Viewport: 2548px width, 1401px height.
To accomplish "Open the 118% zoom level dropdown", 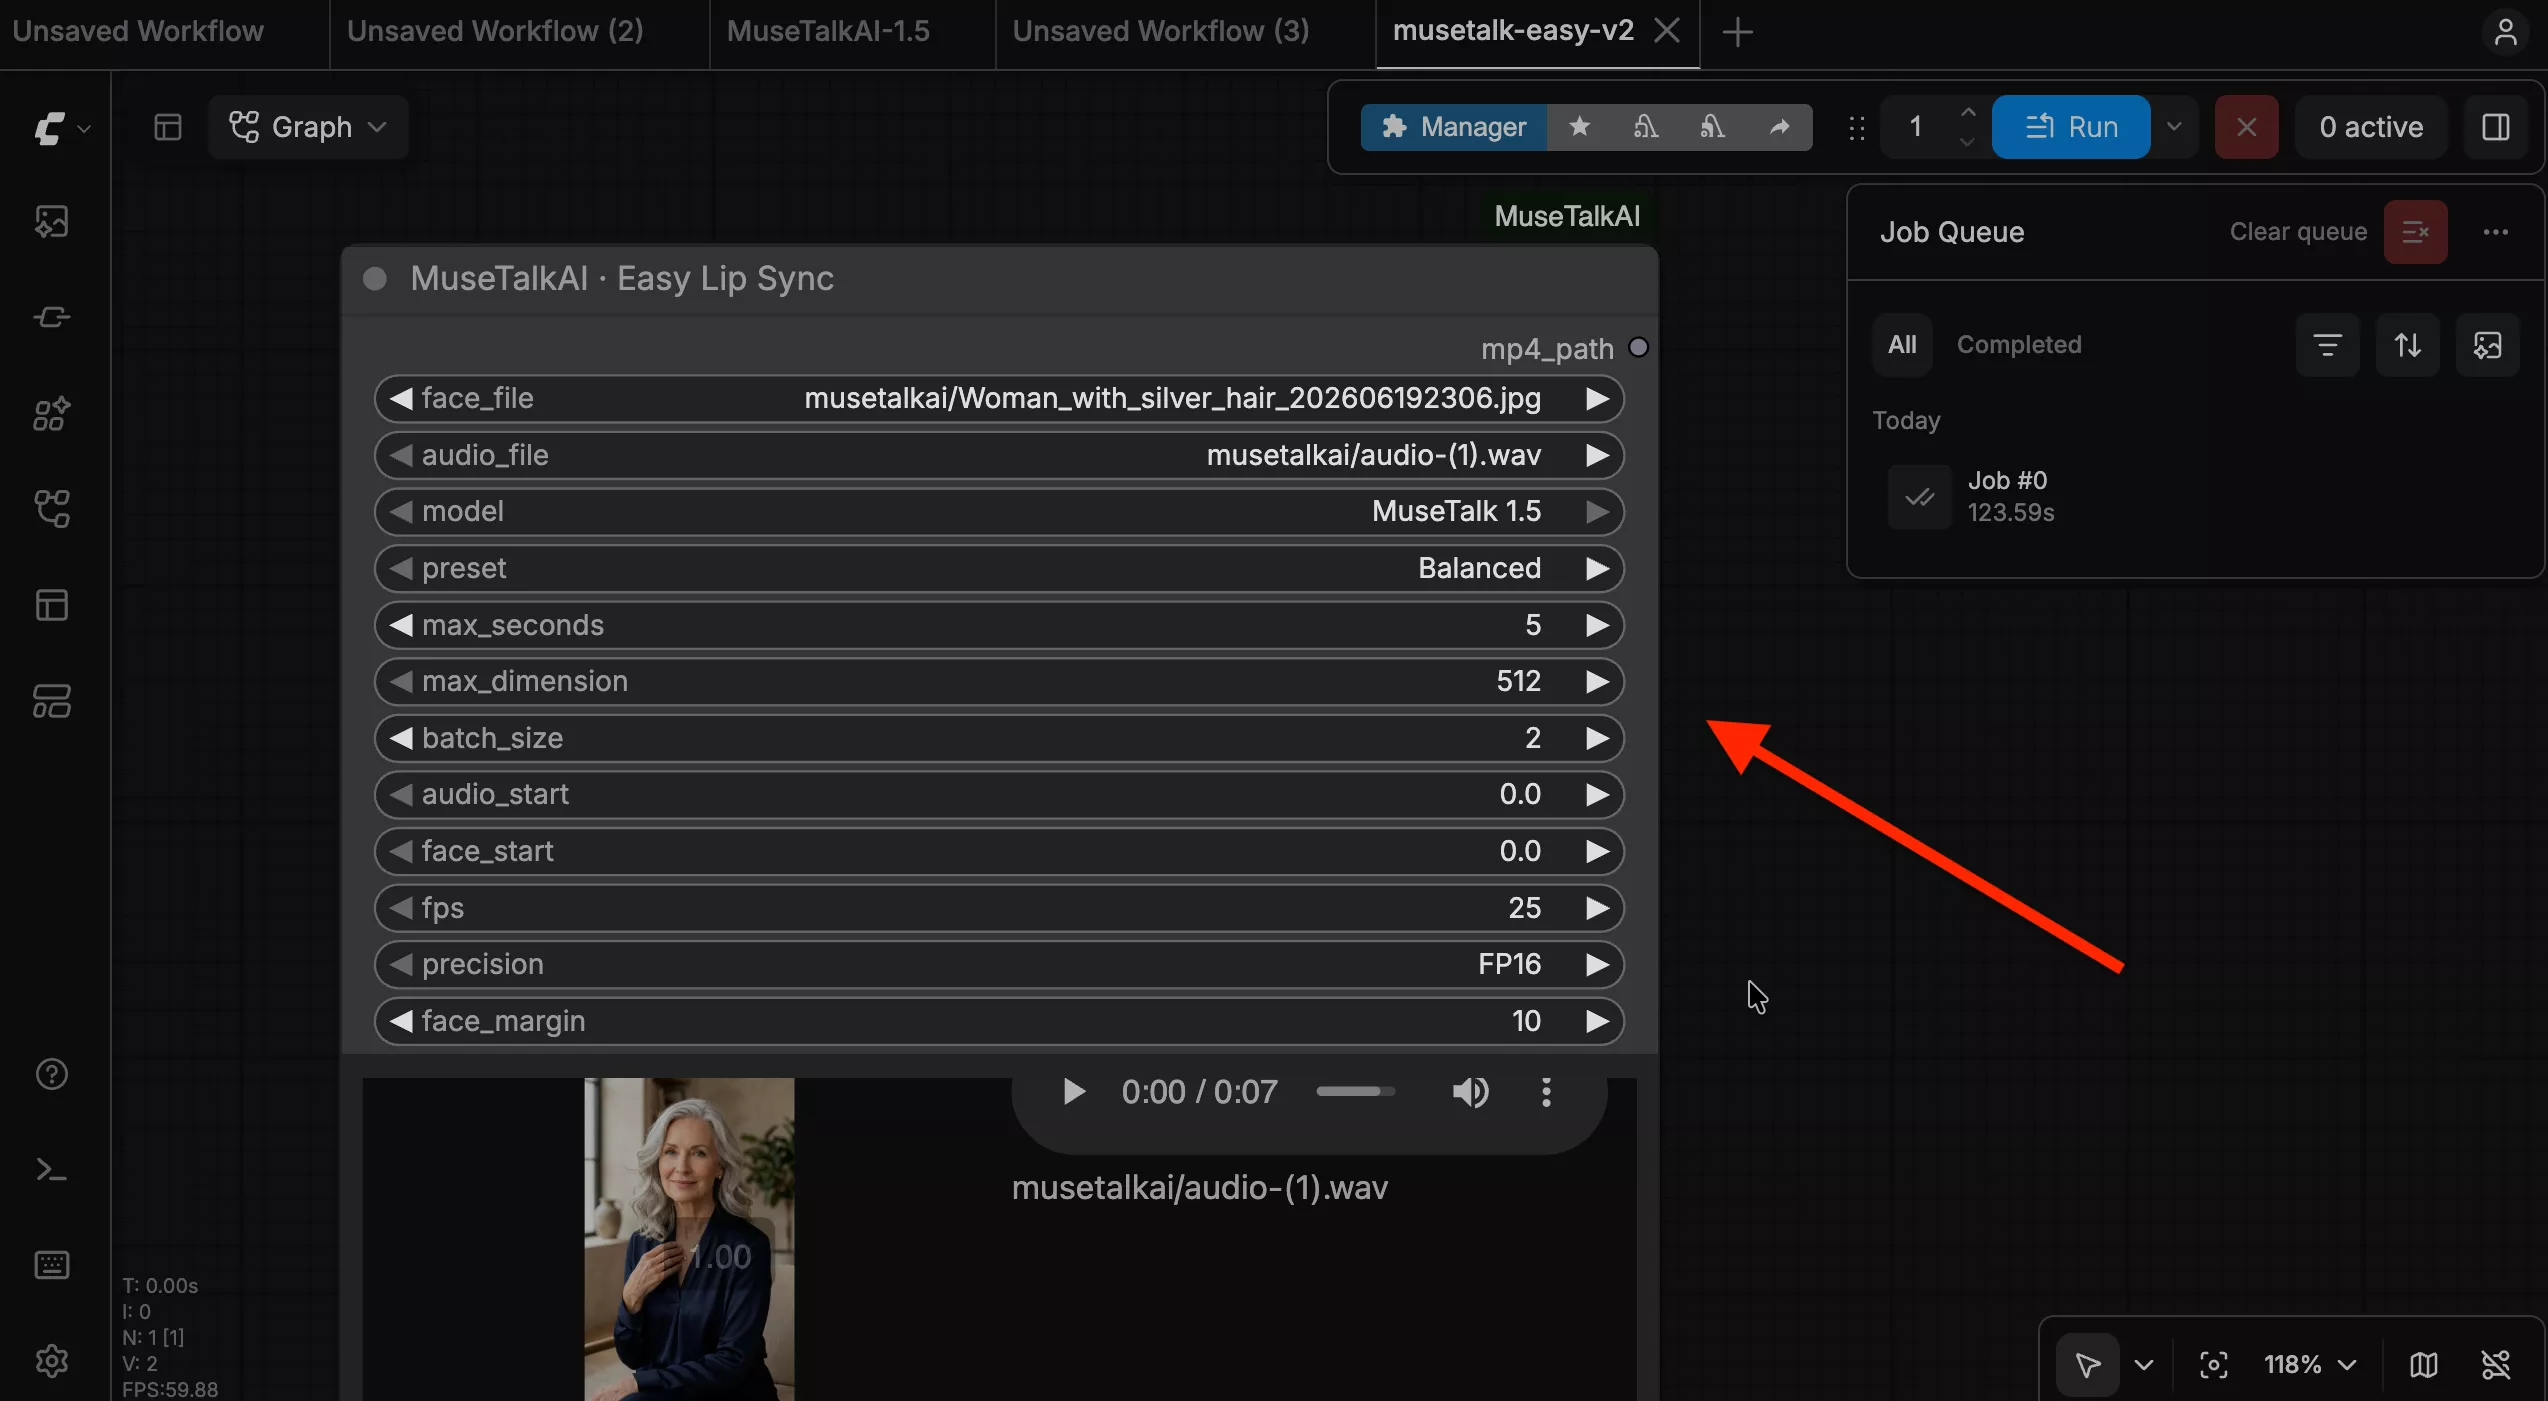I will tap(2310, 1365).
